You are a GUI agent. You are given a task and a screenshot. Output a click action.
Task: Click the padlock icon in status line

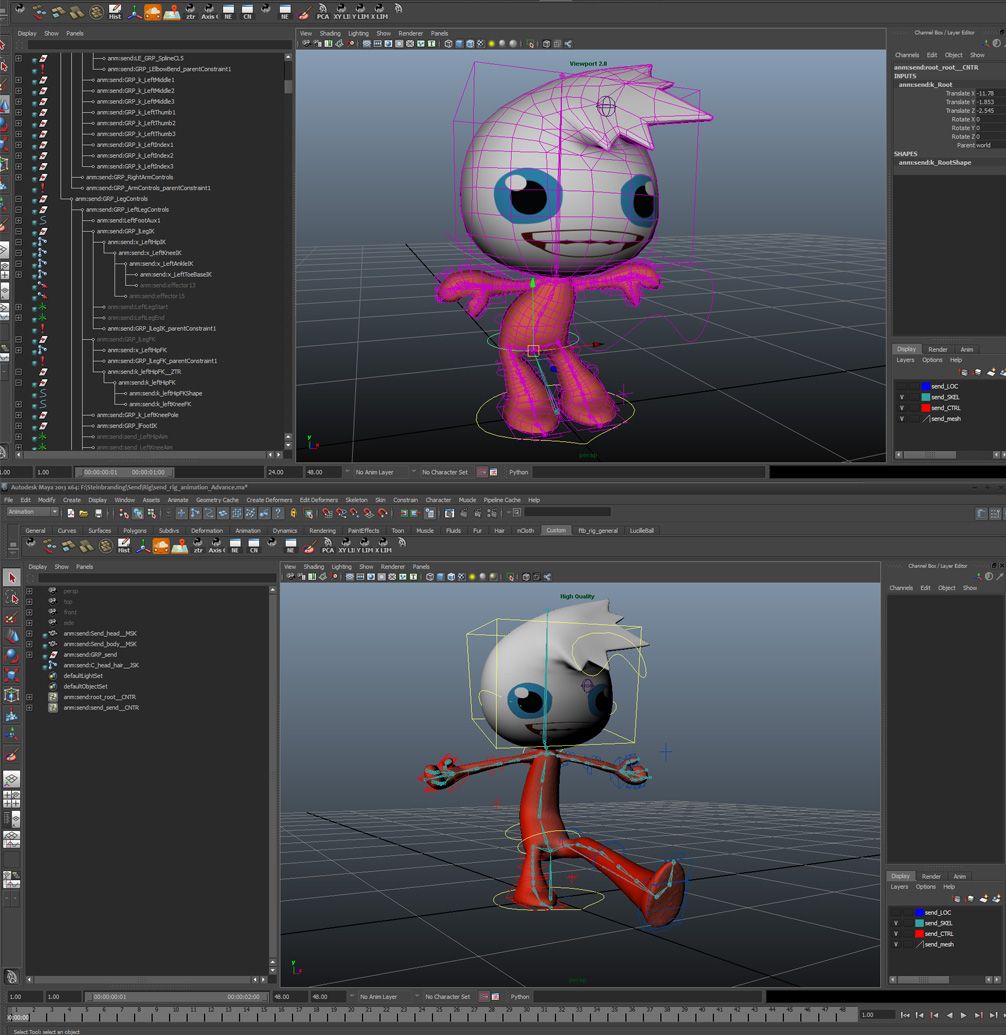click(x=293, y=513)
